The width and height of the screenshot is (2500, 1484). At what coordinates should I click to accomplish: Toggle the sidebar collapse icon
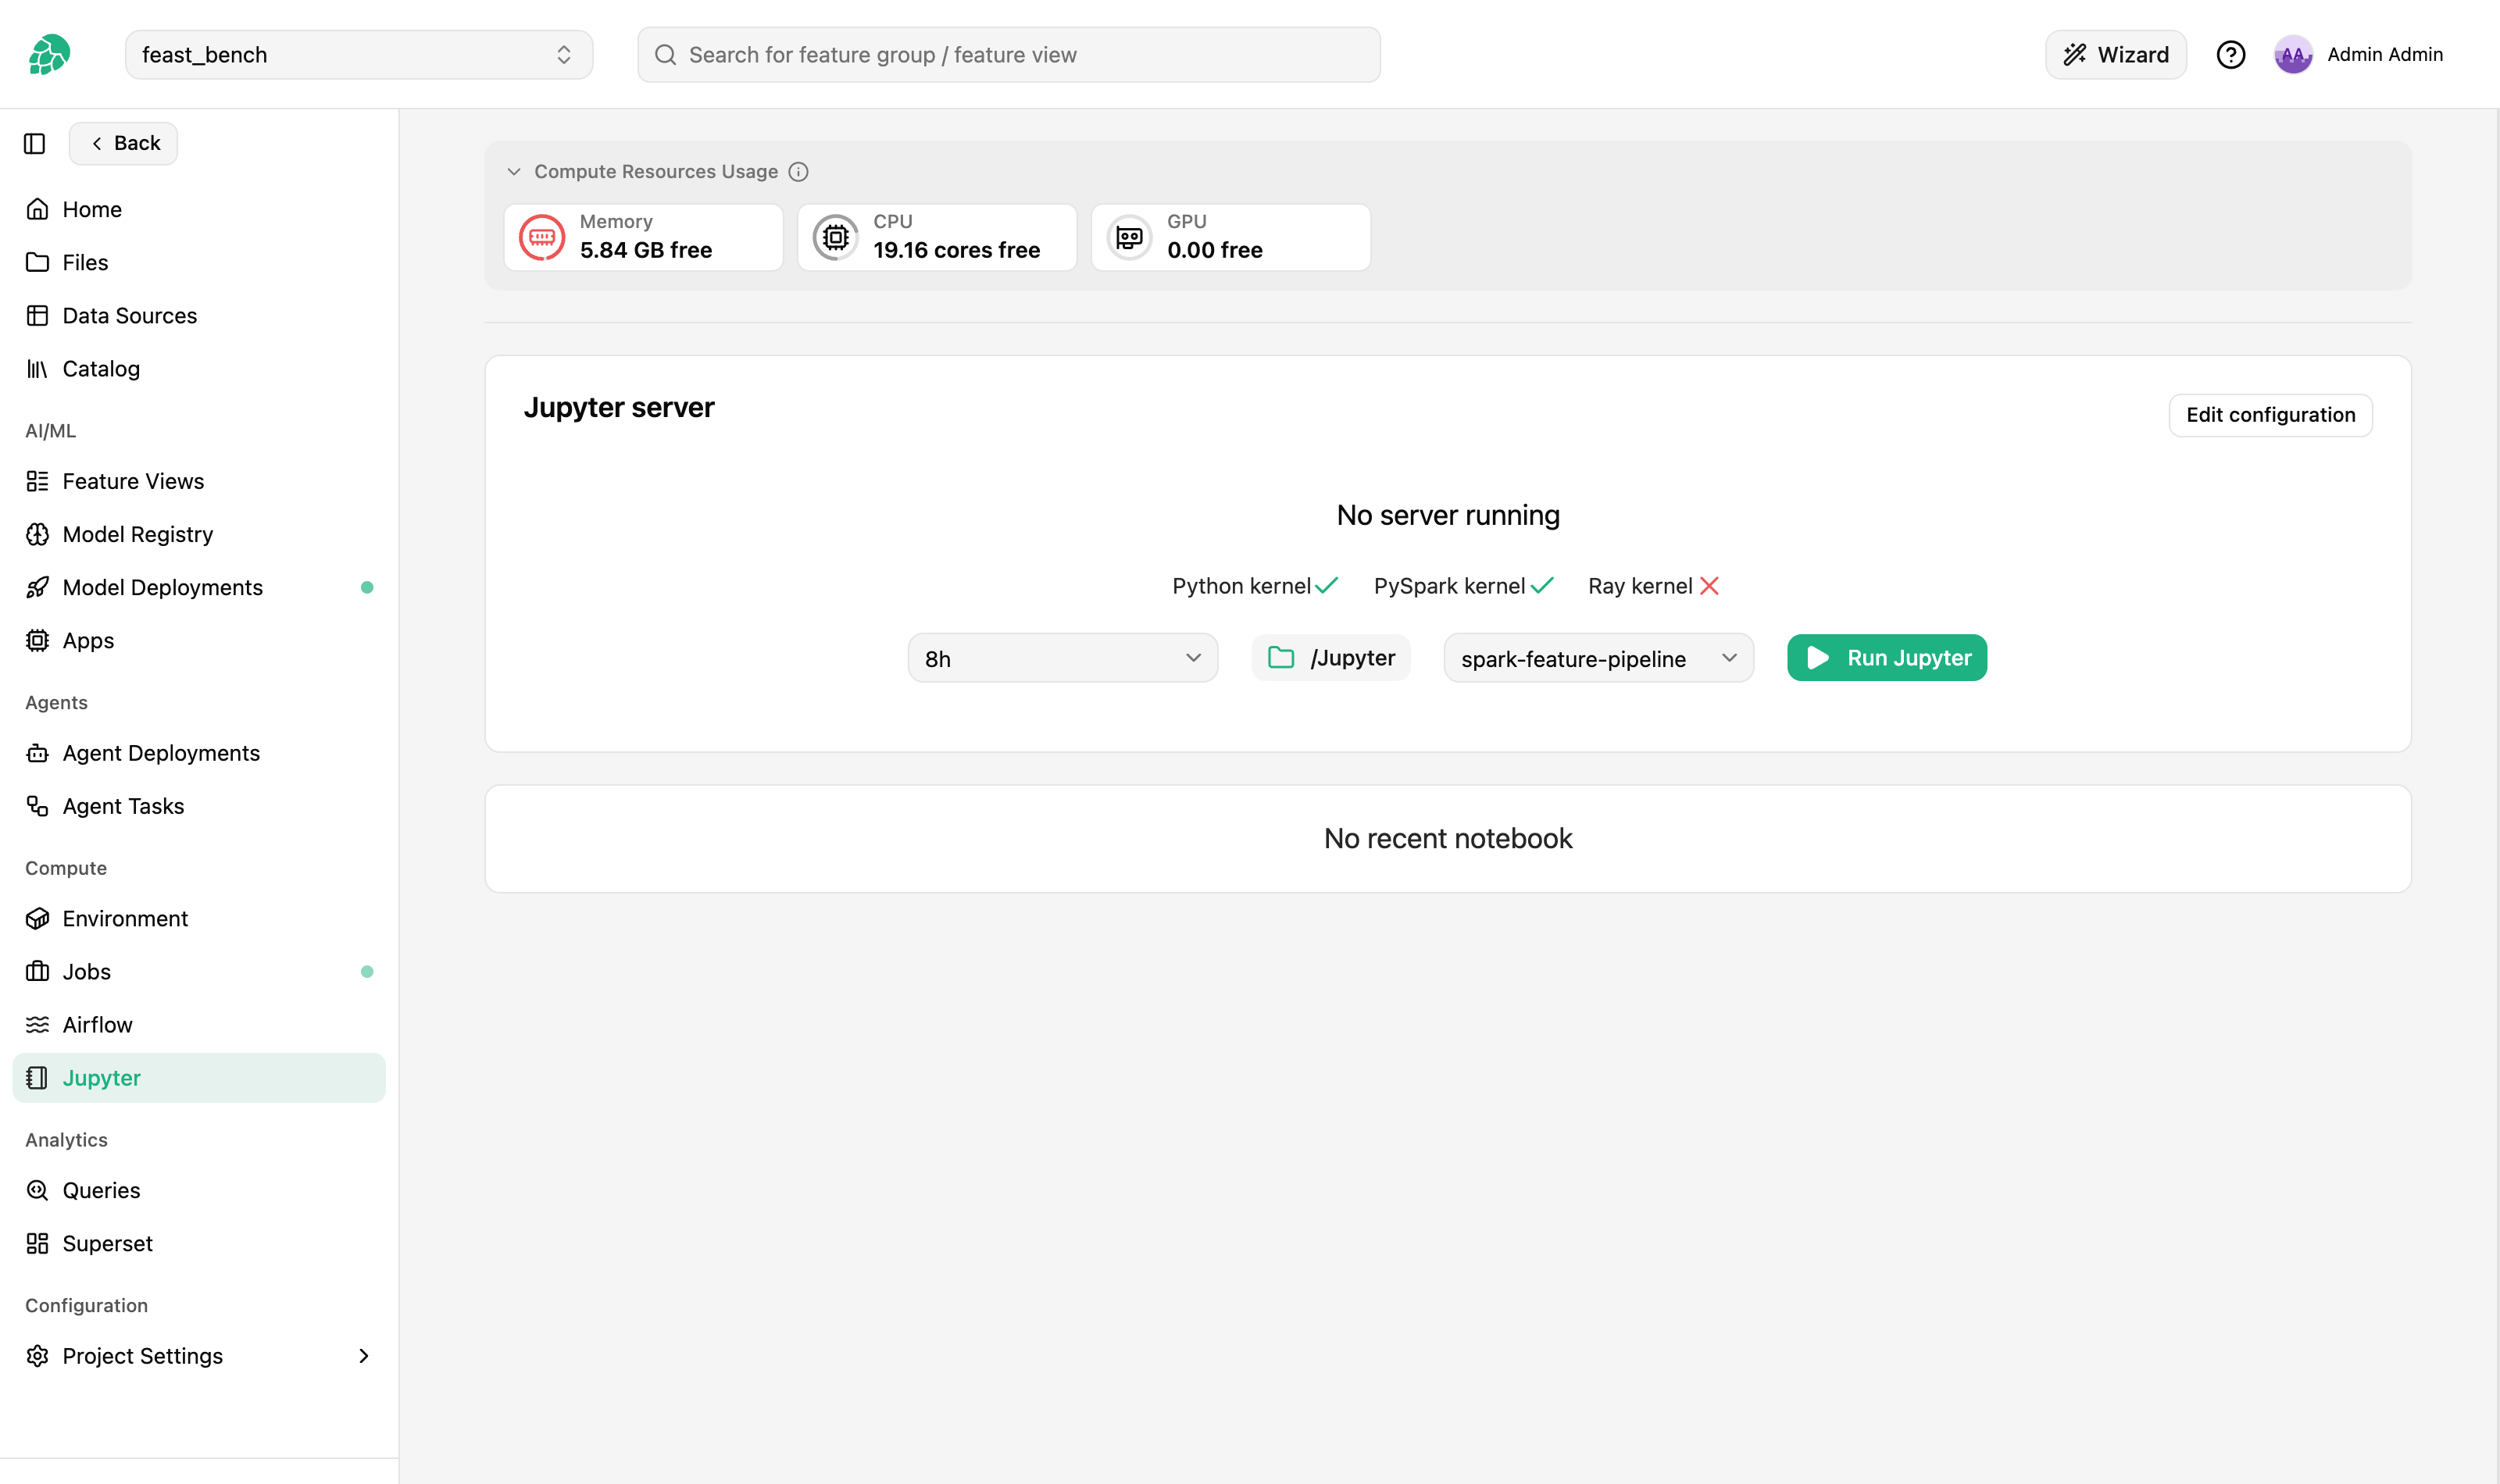[35, 144]
